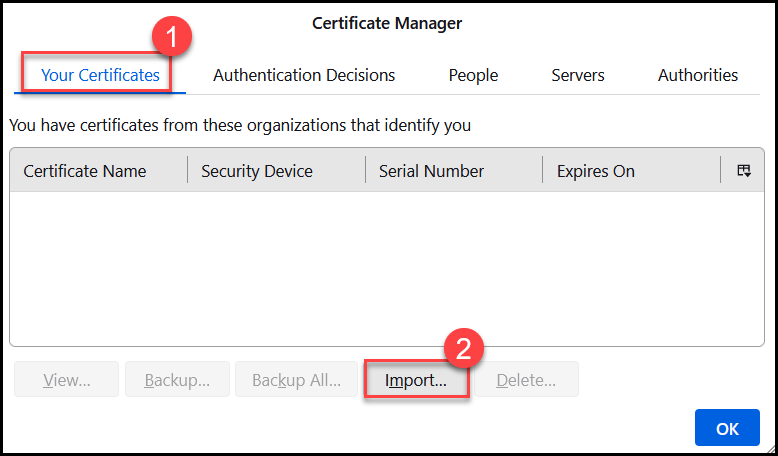Open the column picker icon in table header

[744, 171]
